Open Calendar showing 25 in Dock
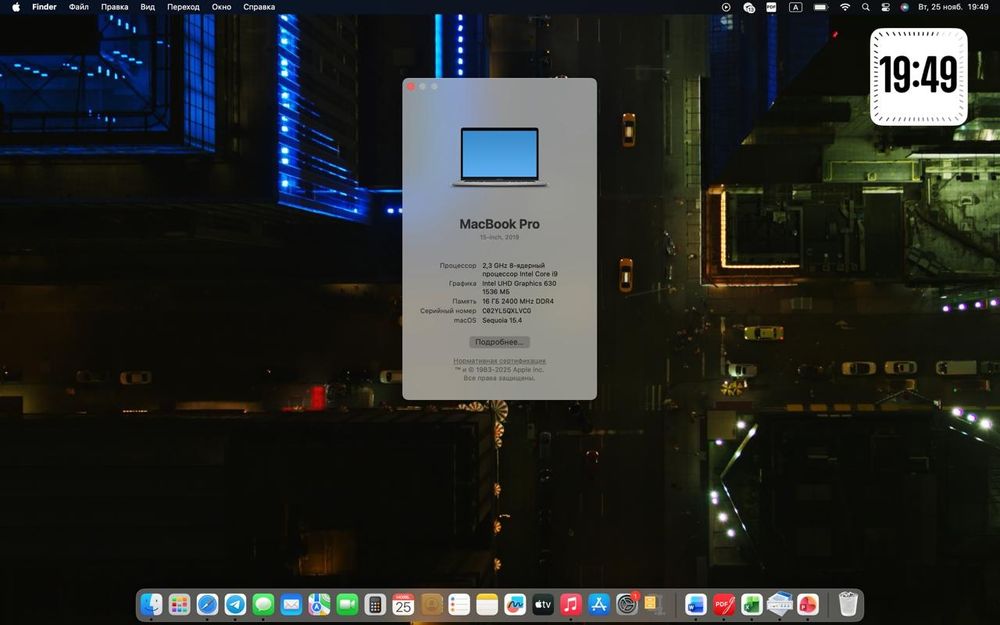Screen dimensions: 1000x625 point(403,604)
